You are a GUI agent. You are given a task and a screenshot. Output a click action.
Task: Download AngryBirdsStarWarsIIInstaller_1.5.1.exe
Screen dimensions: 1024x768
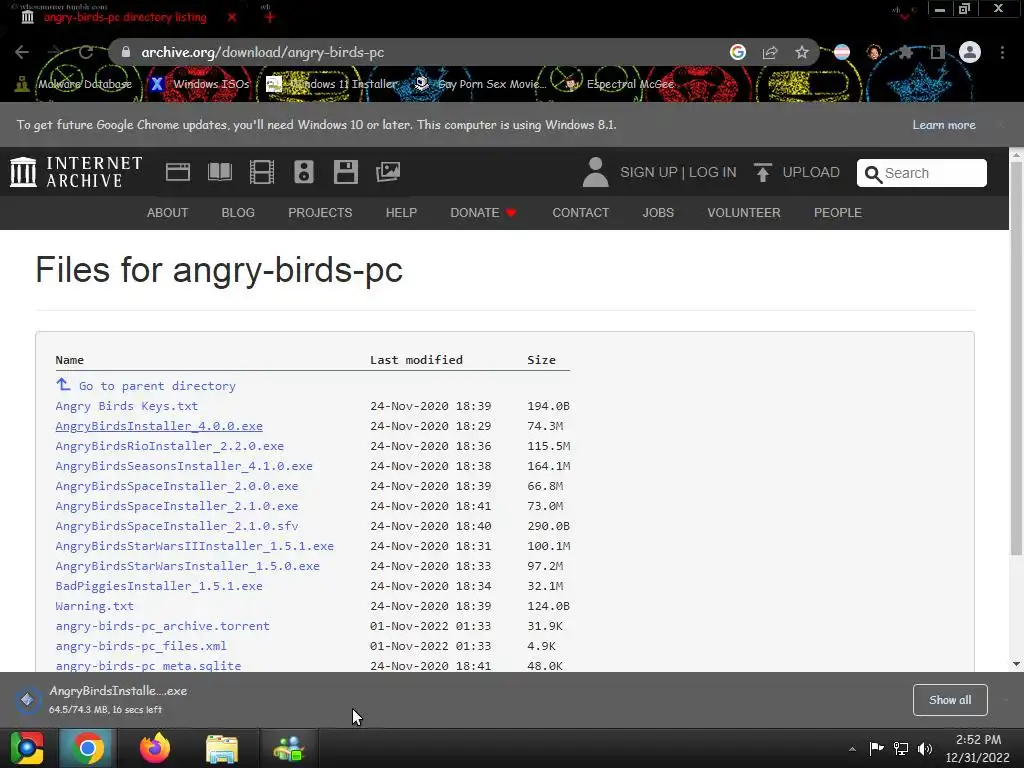195,546
